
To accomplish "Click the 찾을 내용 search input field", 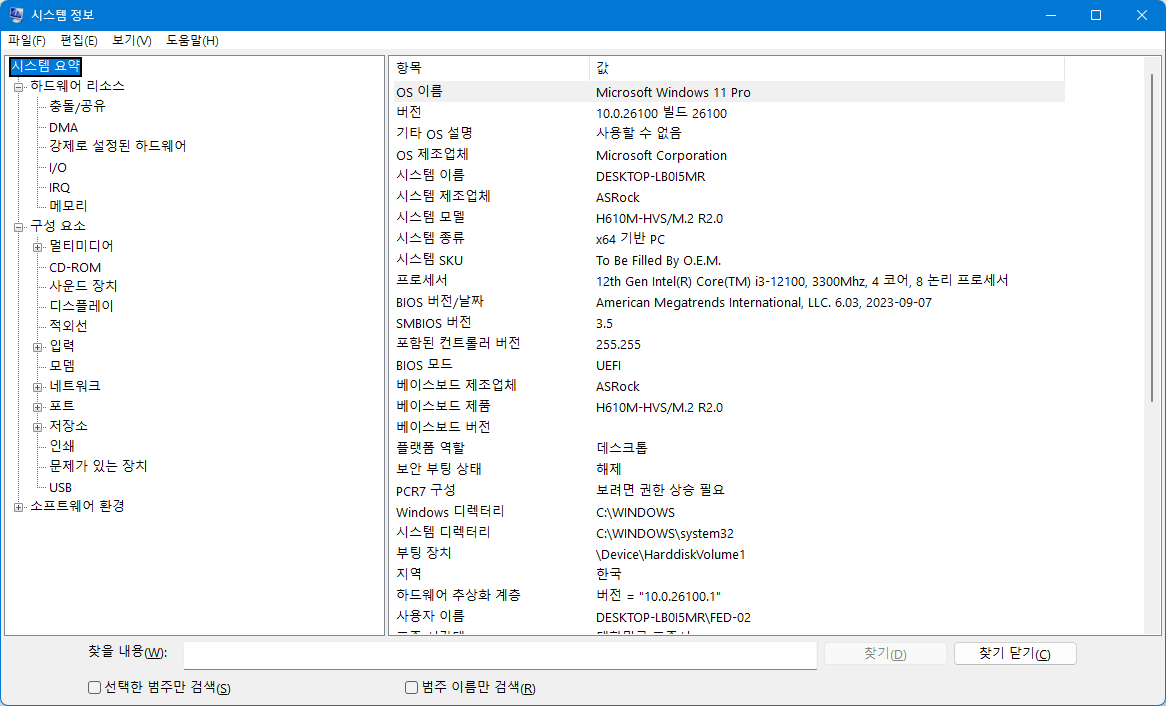I will click(500, 654).
